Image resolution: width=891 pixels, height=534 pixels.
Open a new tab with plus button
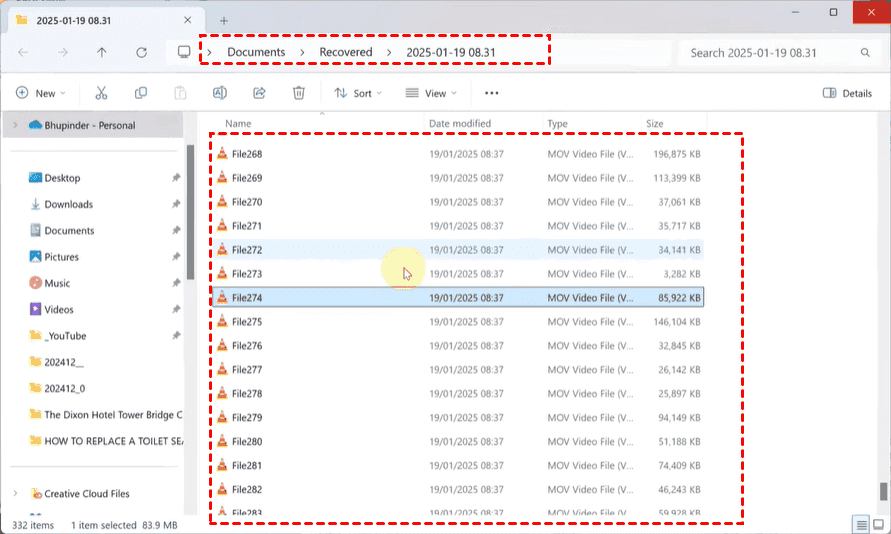point(224,20)
